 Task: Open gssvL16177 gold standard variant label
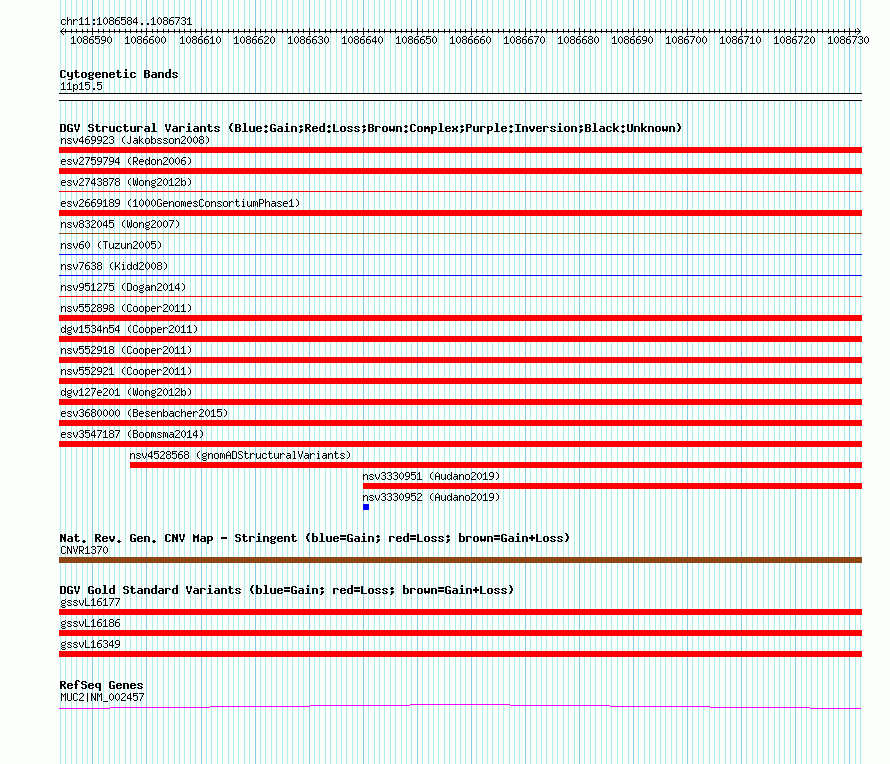[90, 602]
